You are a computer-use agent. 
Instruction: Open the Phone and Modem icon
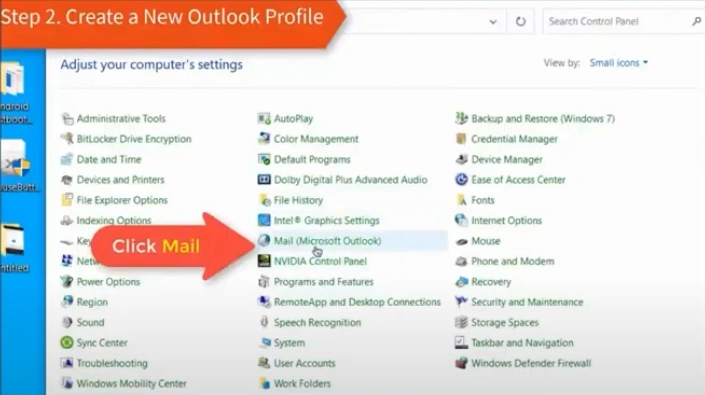click(x=461, y=261)
